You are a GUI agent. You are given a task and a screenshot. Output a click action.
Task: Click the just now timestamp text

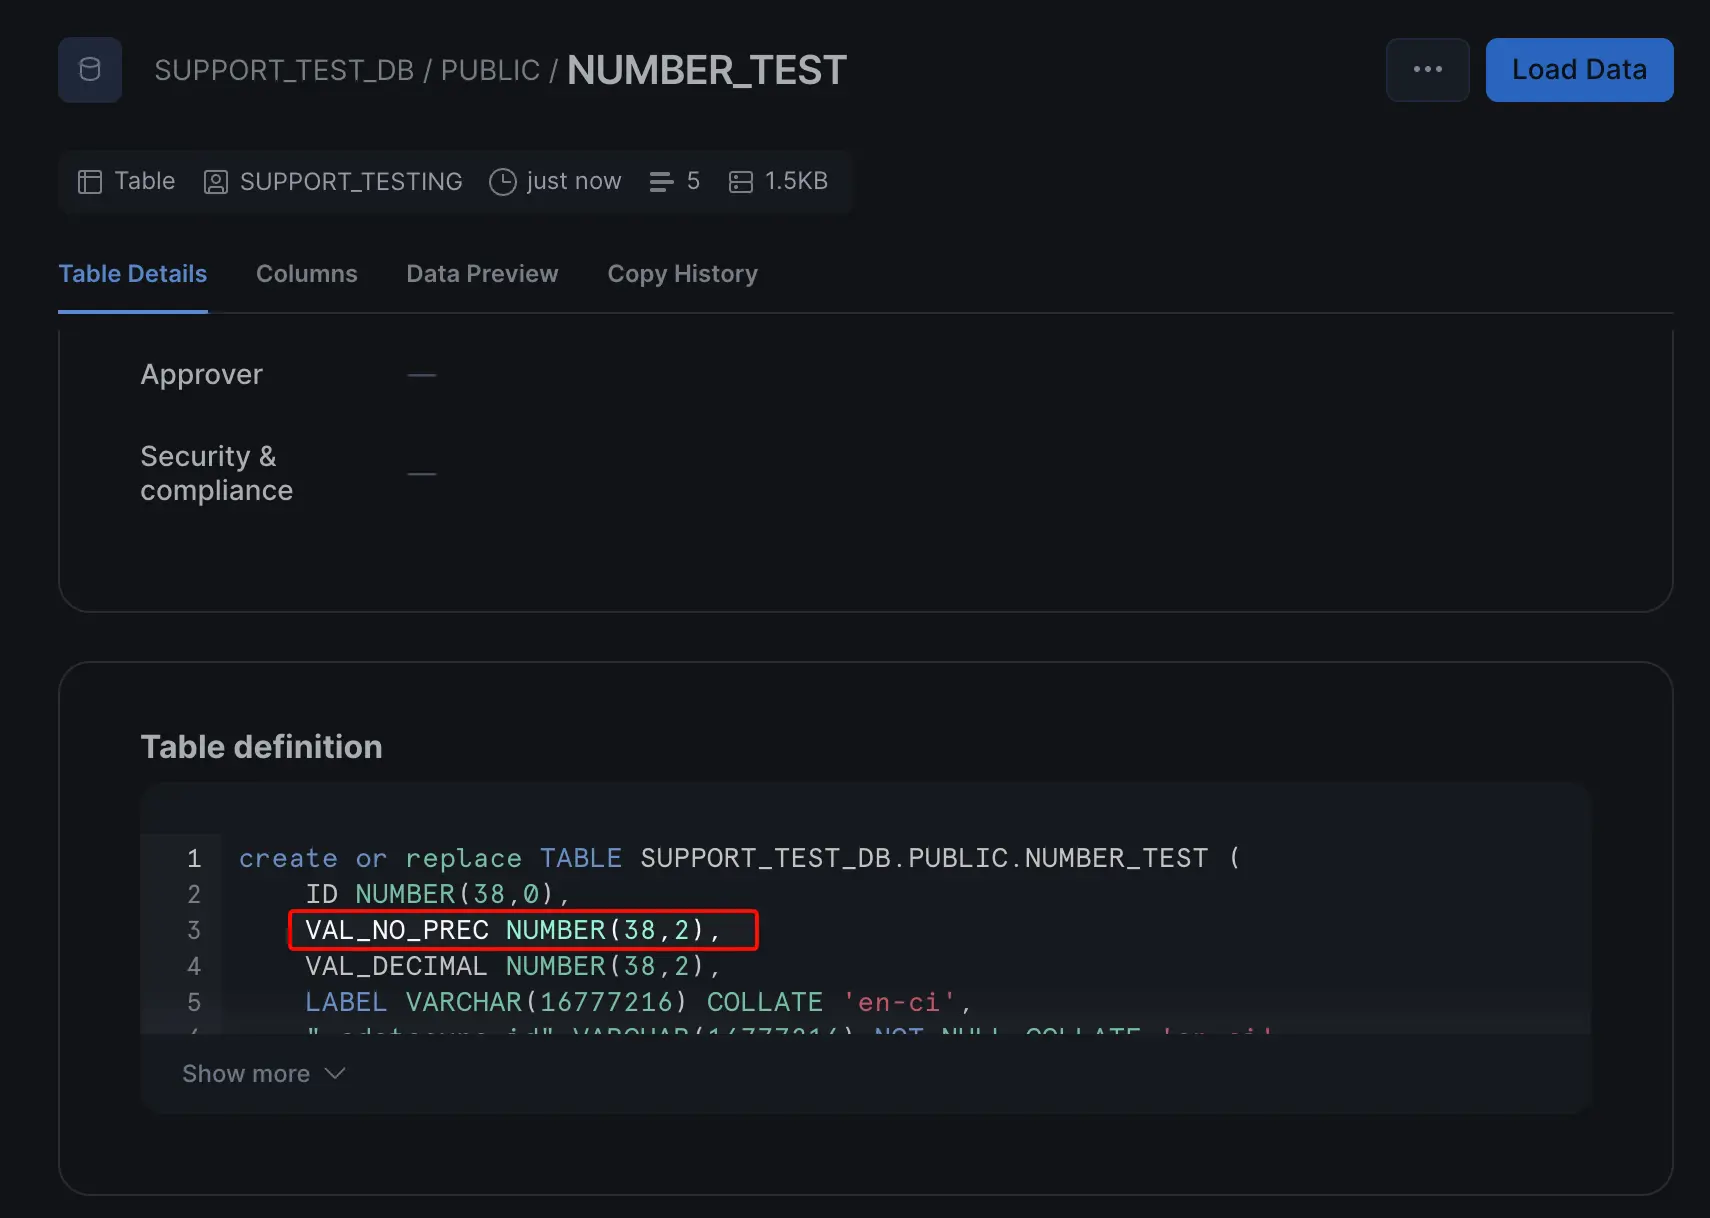click(x=574, y=181)
